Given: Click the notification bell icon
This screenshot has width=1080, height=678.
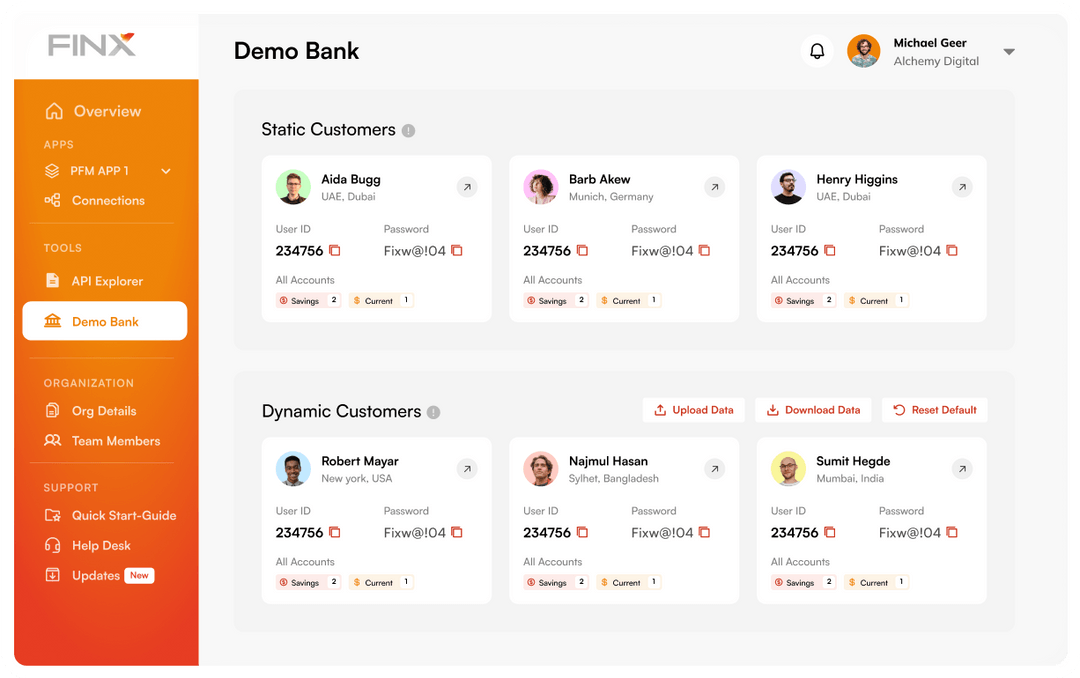Looking at the screenshot, I should point(817,50).
